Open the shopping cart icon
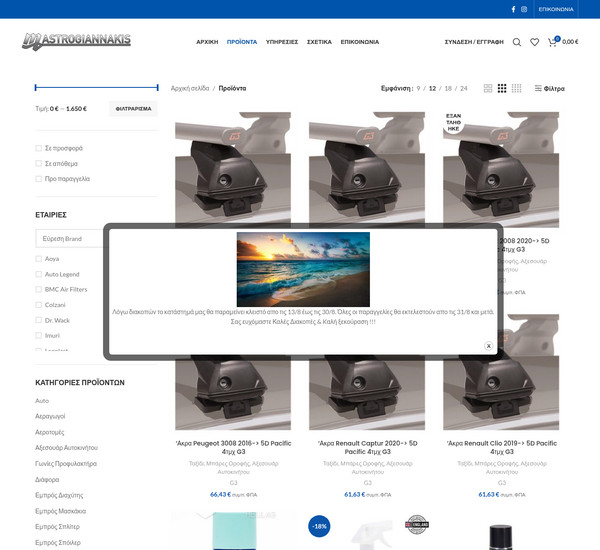 click(x=552, y=42)
